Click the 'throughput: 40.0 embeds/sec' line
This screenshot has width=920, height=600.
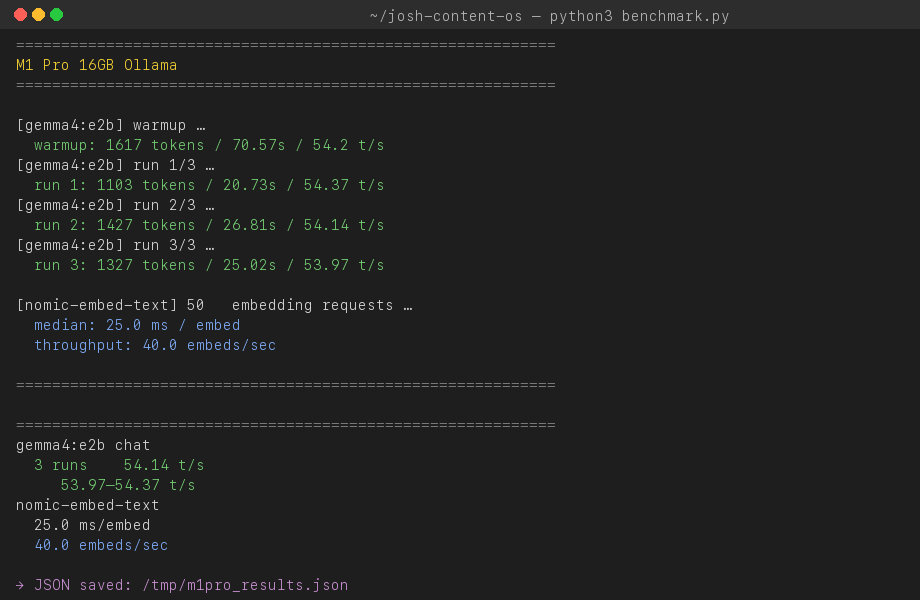(x=155, y=345)
